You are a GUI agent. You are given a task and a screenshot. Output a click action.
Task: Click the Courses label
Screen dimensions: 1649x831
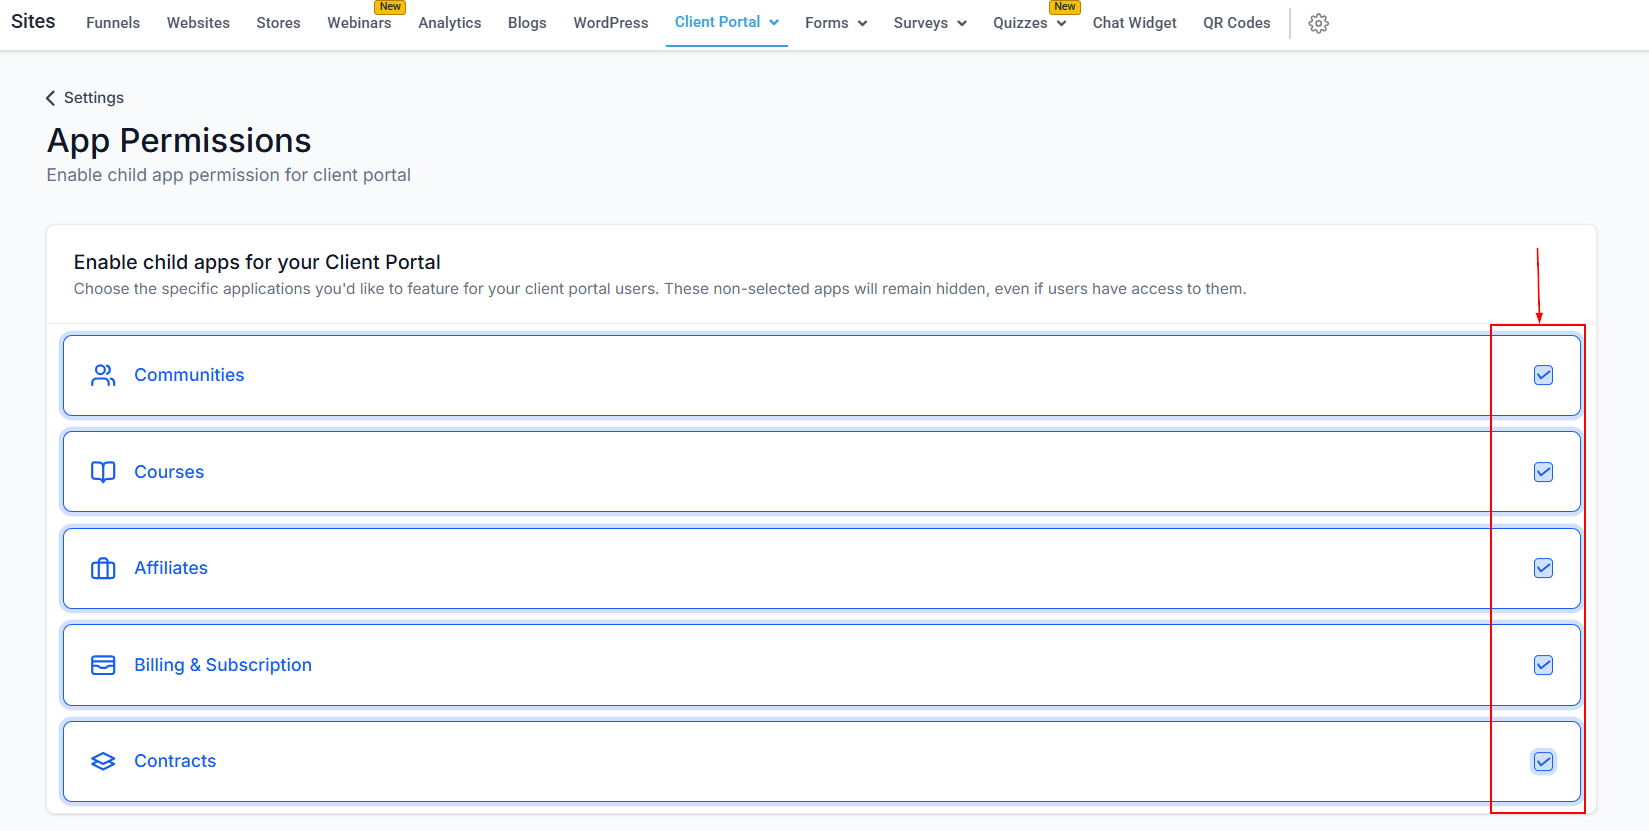169,472
